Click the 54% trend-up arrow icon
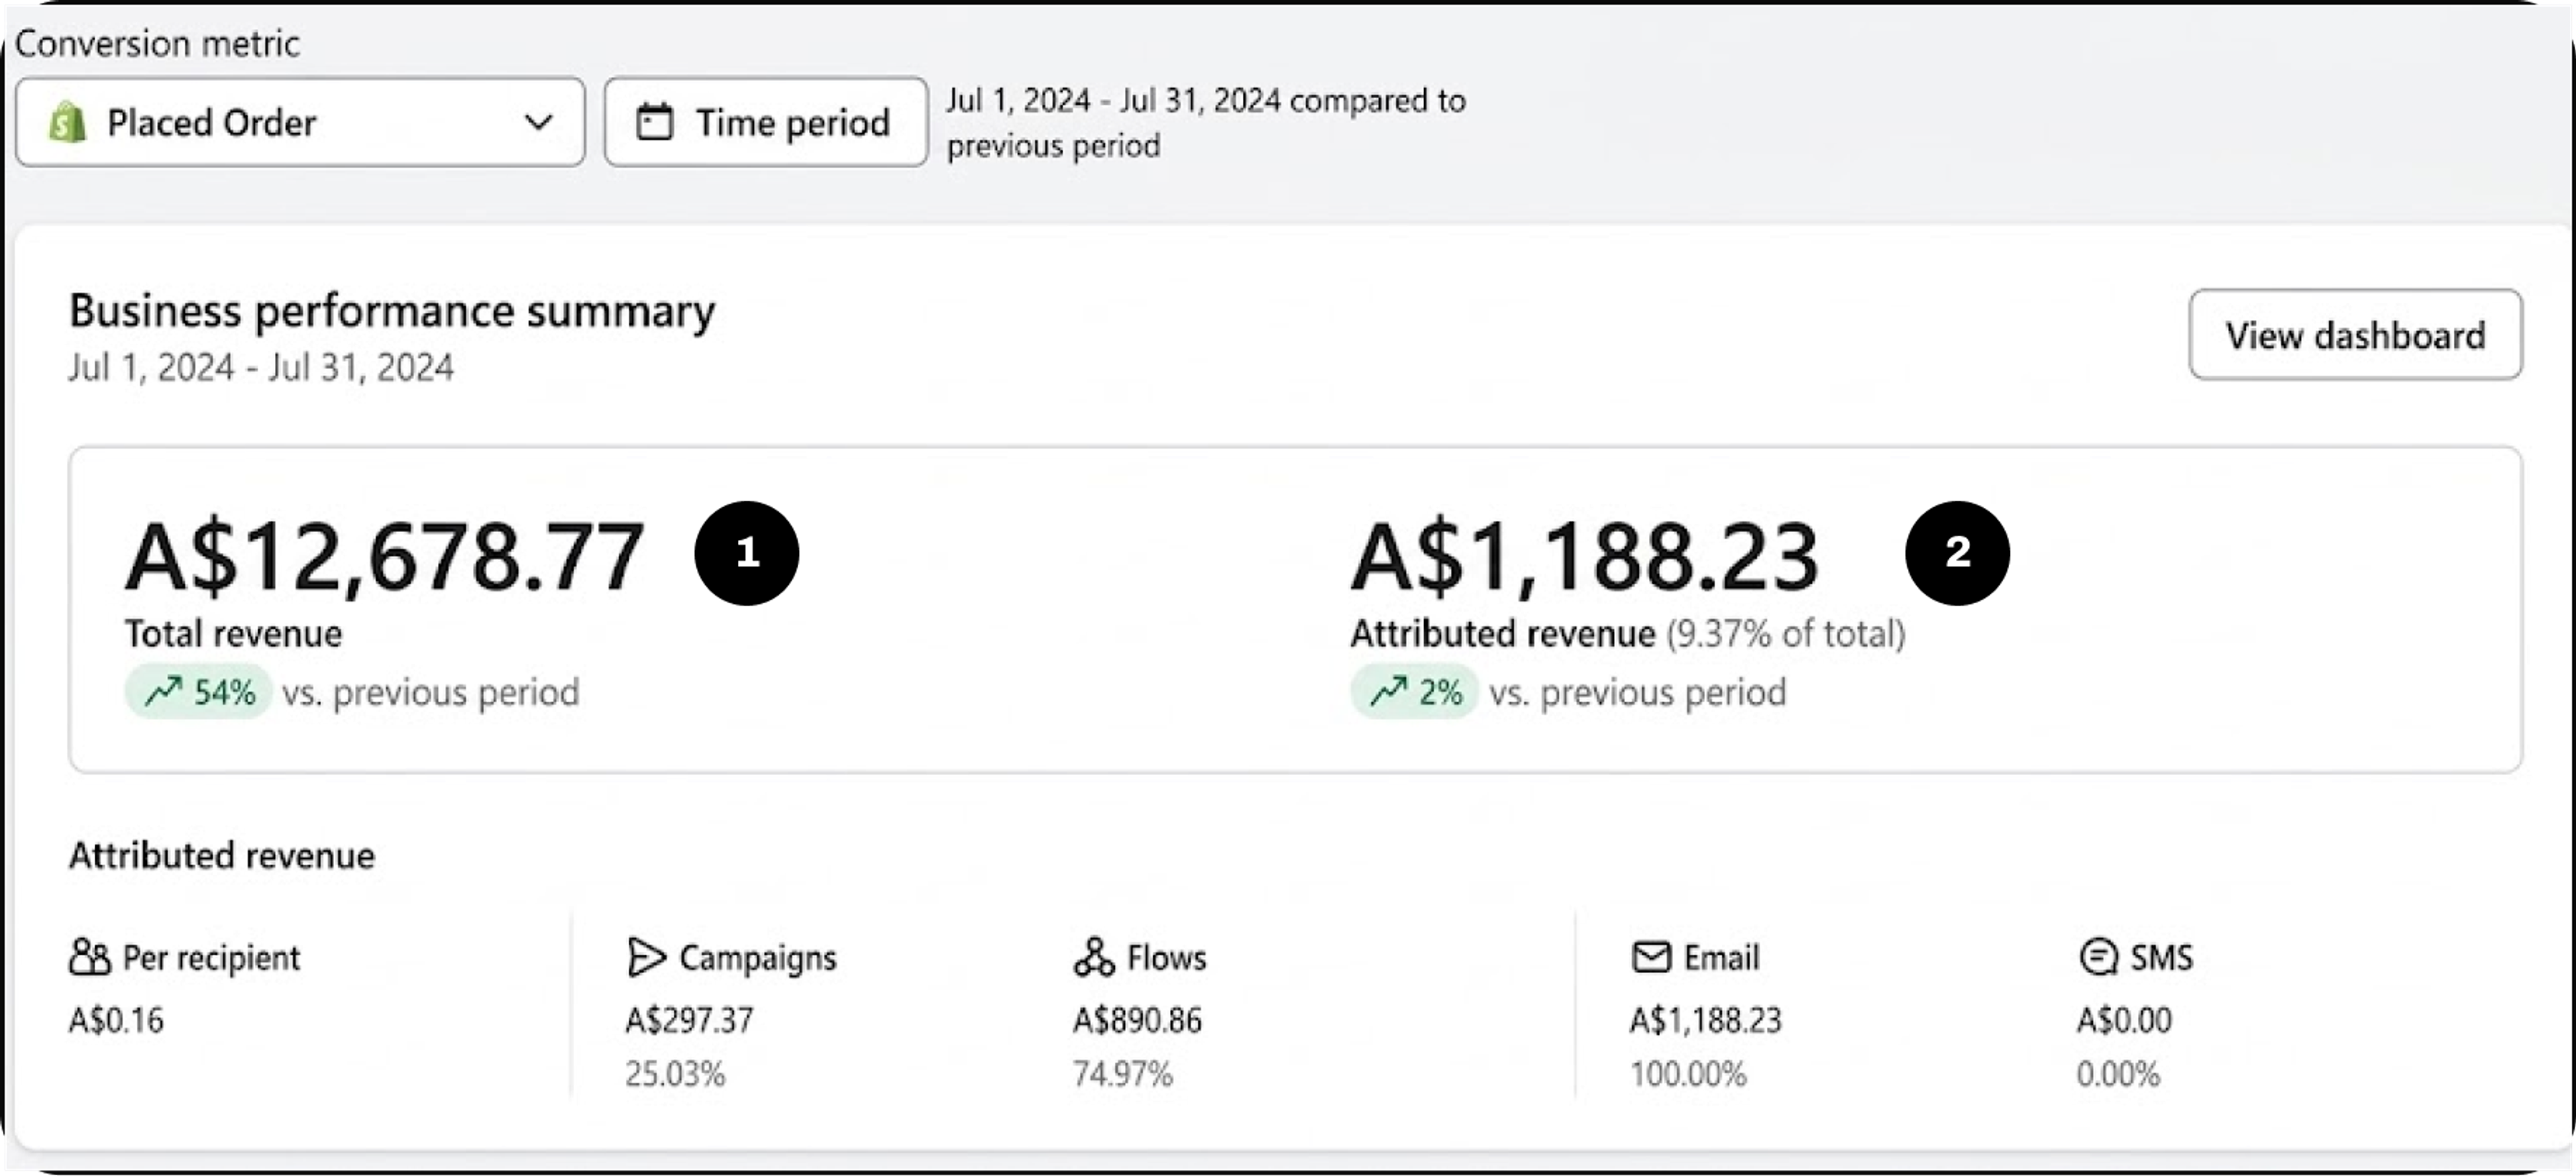Image resolution: width=2576 pixels, height=1176 pixels. [163, 691]
